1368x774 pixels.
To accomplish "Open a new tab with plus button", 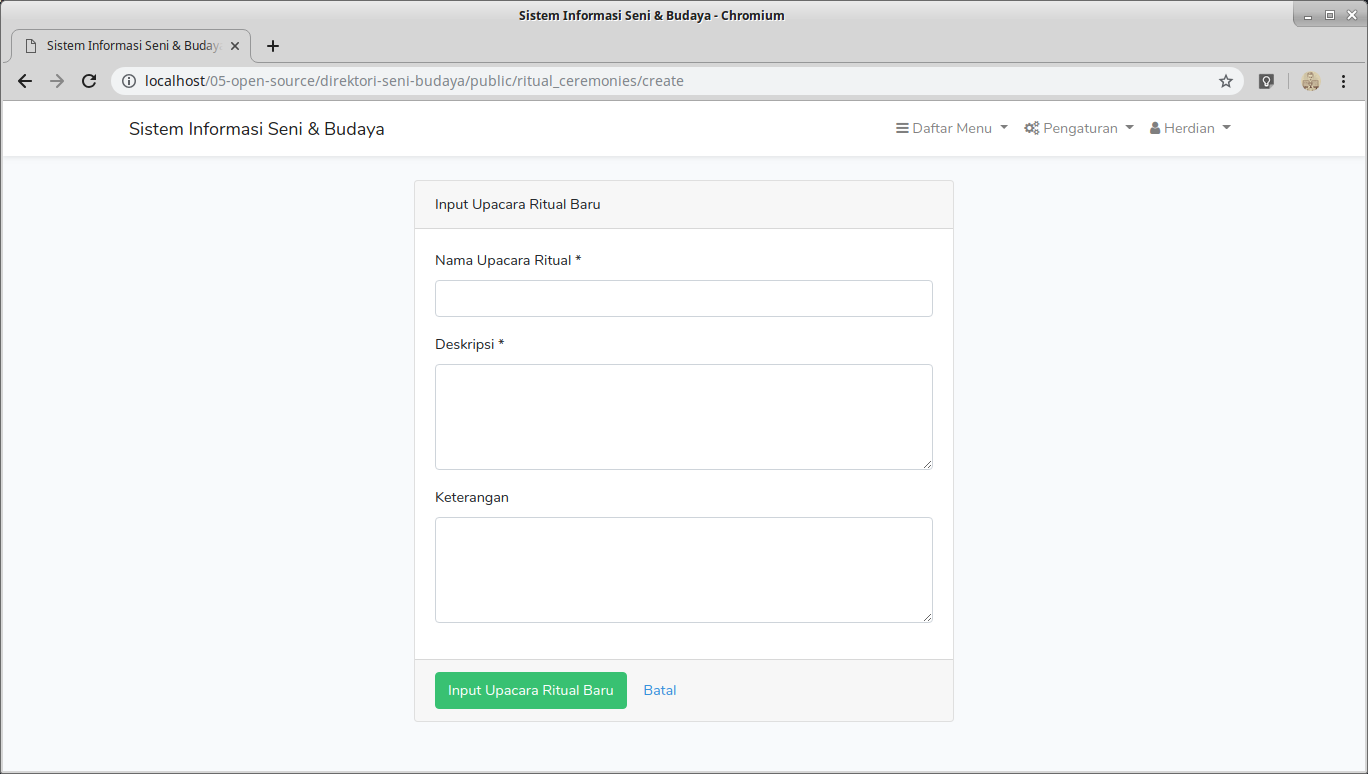I will pos(273,46).
